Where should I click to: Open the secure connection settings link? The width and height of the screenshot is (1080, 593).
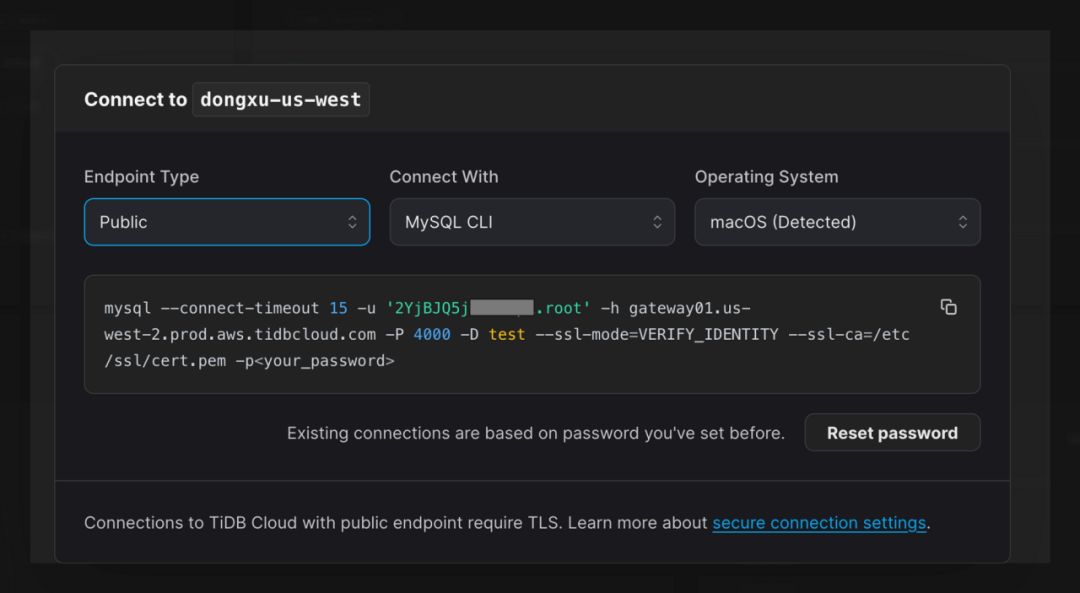coord(819,523)
